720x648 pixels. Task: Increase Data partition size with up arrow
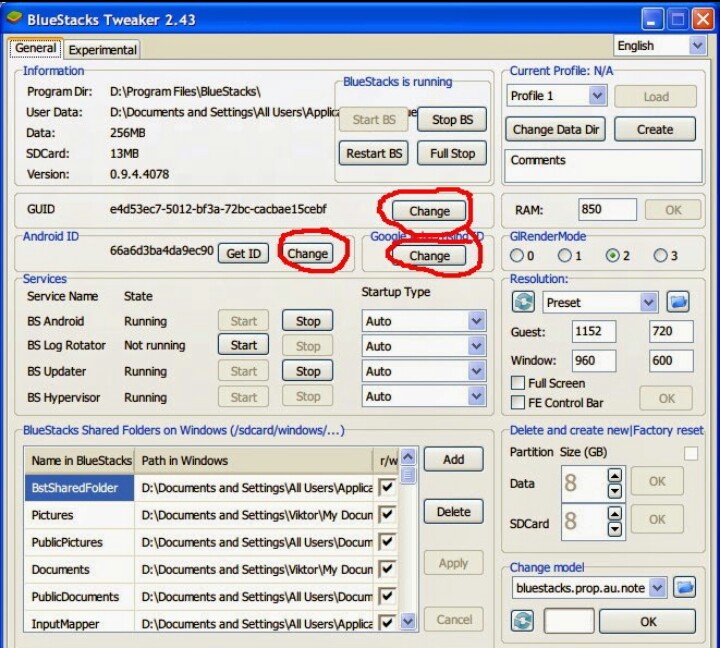614,474
